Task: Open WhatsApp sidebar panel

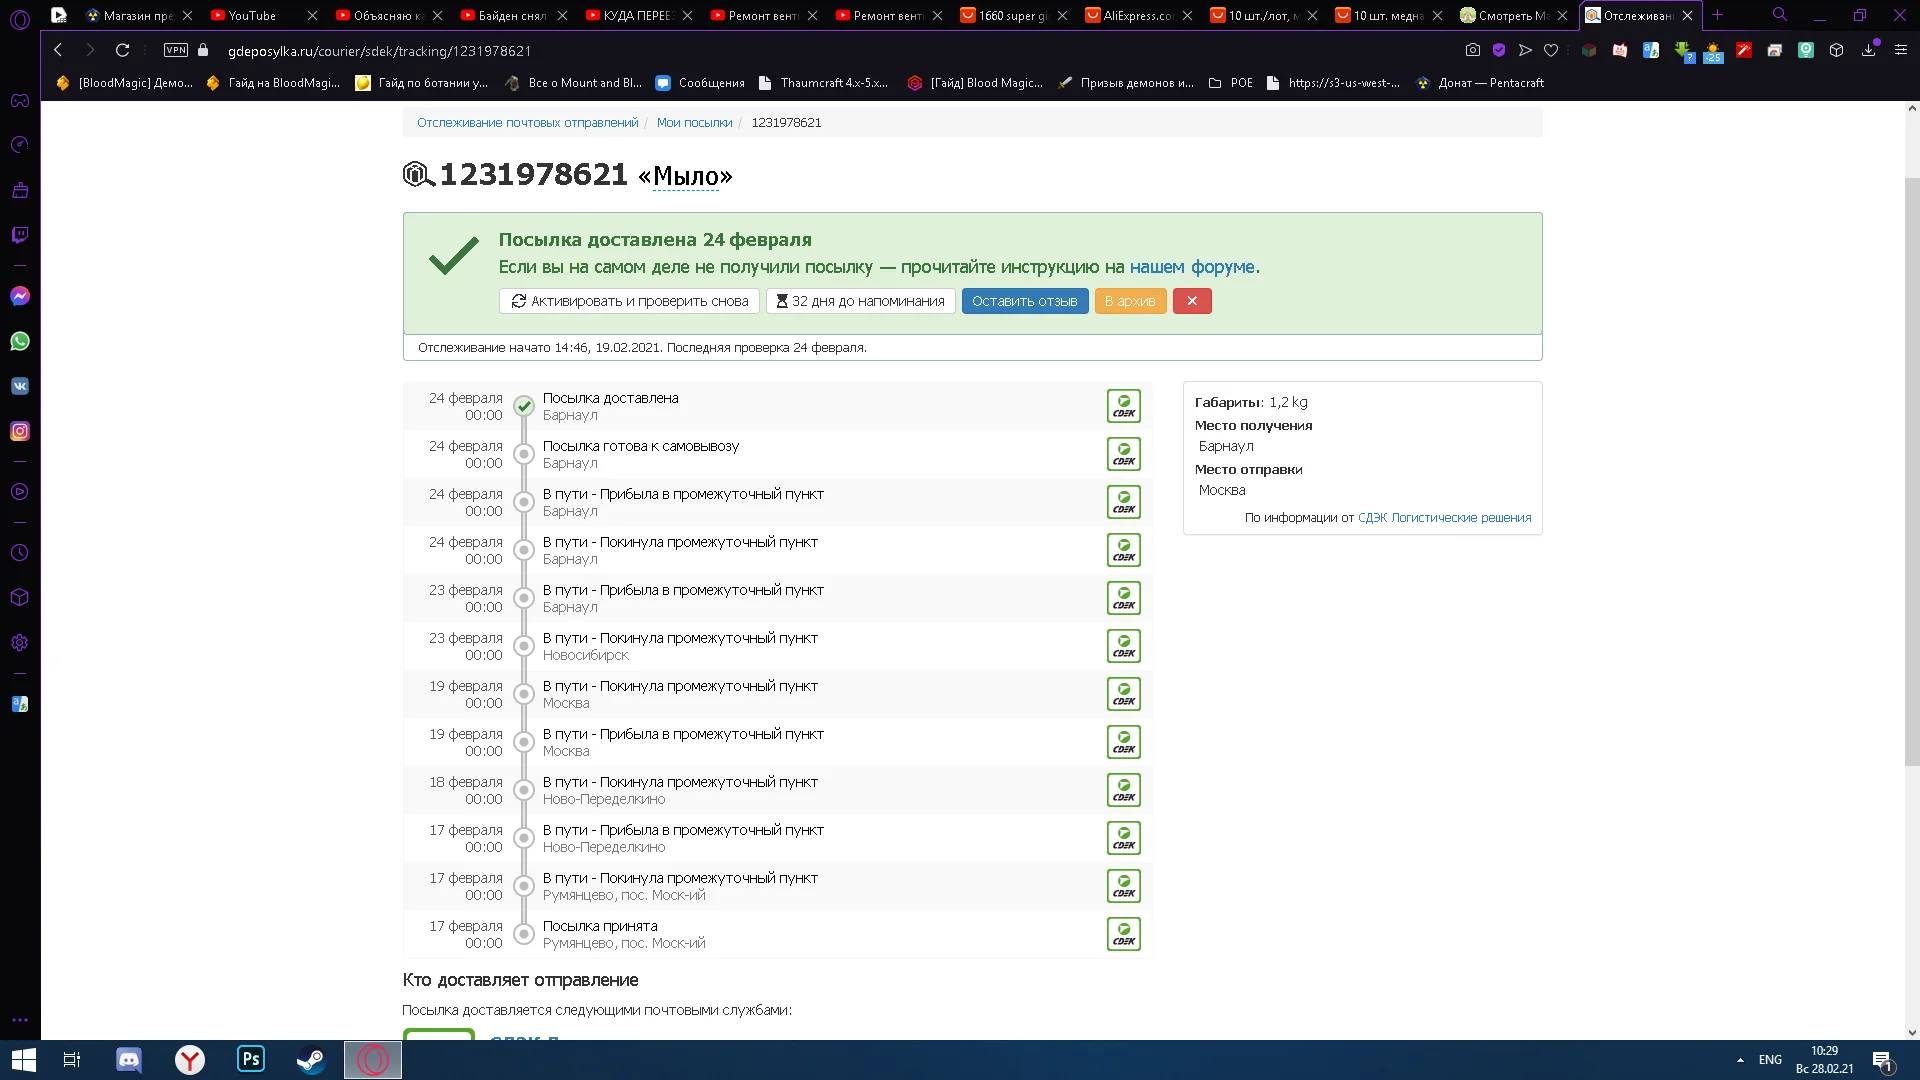Action: point(20,341)
